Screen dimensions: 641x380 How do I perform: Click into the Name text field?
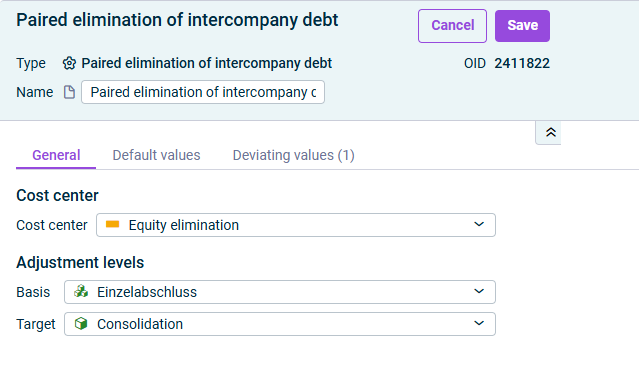[x=203, y=92]
